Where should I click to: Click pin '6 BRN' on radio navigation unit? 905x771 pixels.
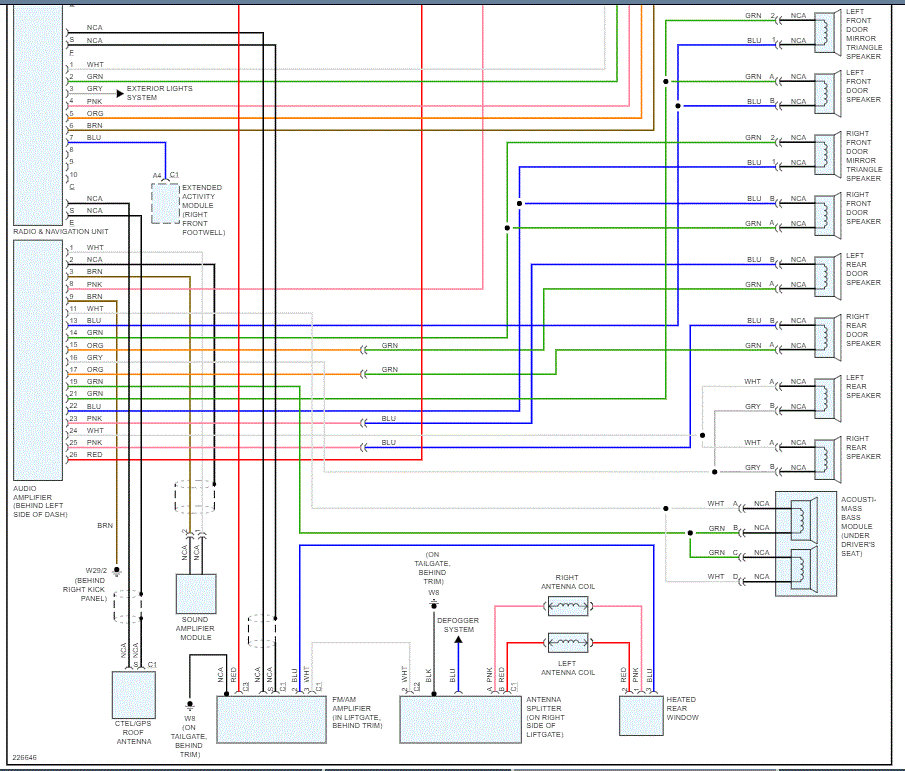86,125
